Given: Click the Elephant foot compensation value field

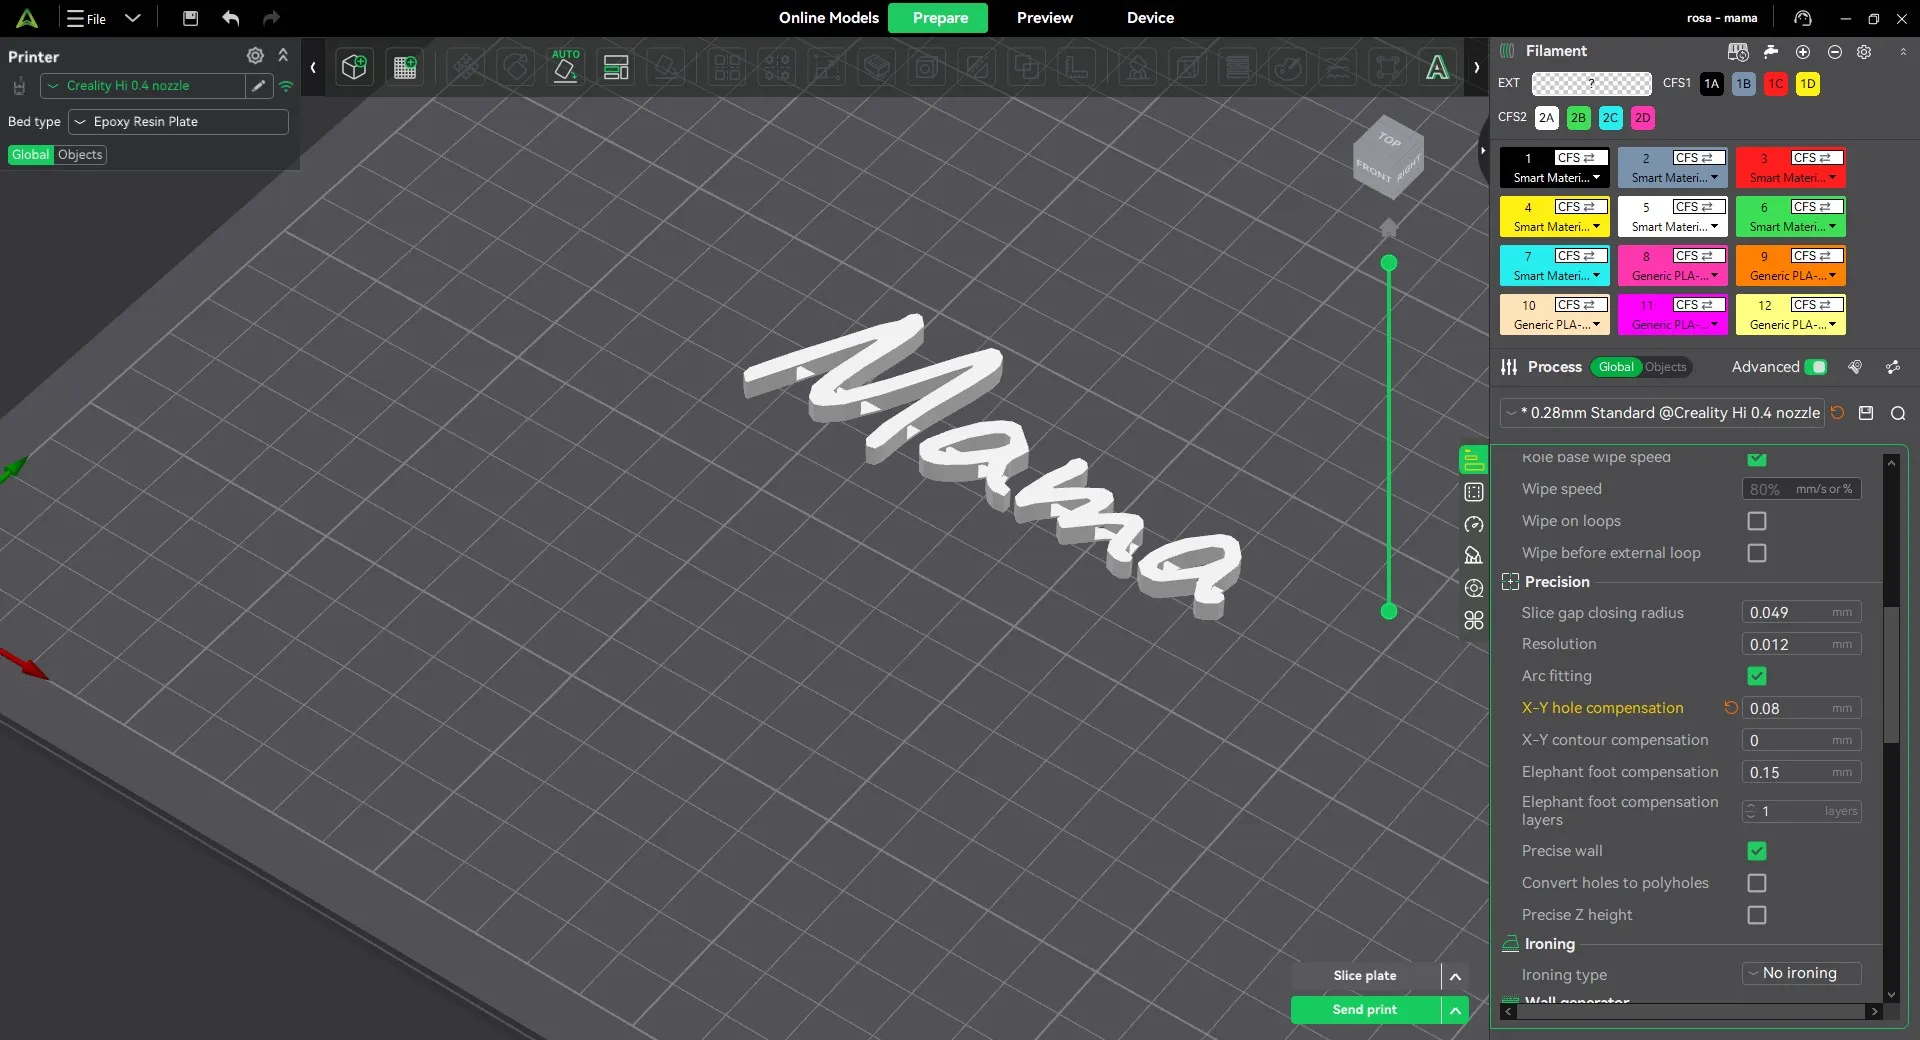Looking at the screenshot, I should point(1801,772).
